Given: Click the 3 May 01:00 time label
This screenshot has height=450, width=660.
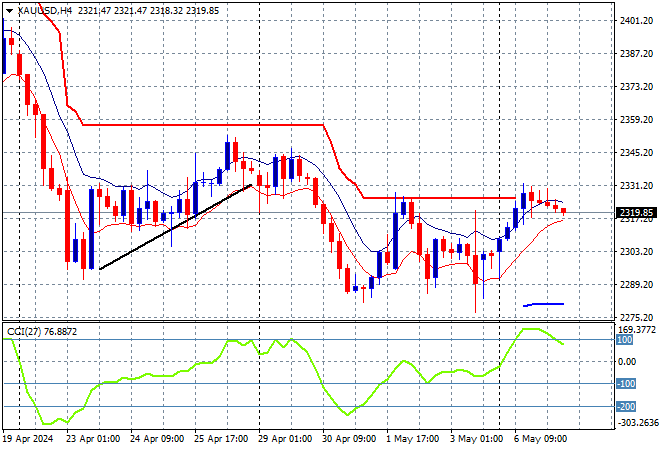Looking at the screenshot, I should pos(476,439).
